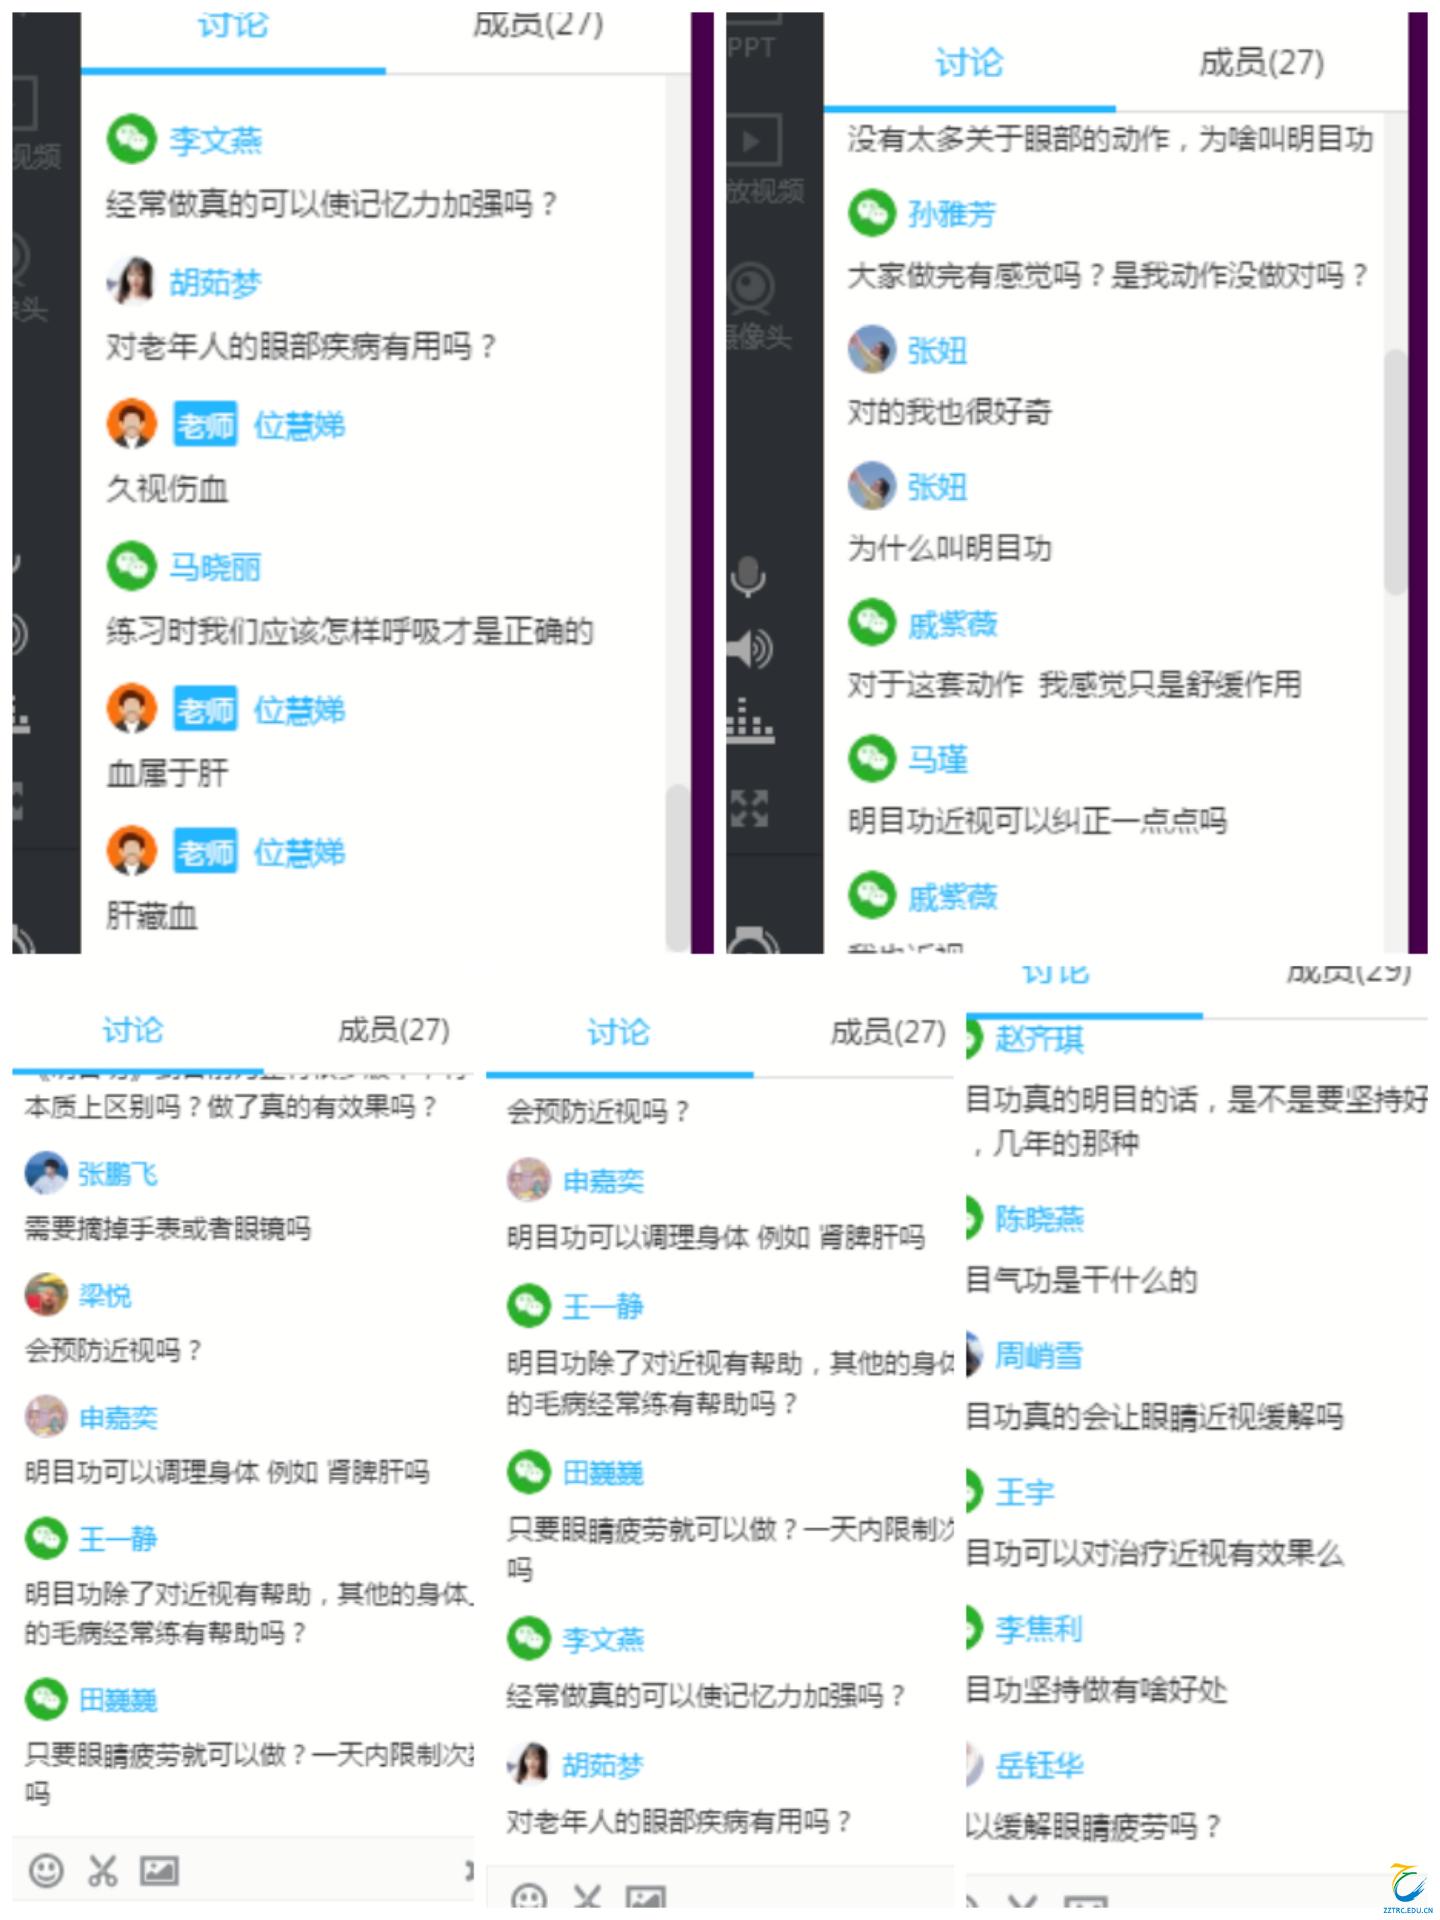Click 胡茹梦's avatar in top-left chat

(132, 281)
